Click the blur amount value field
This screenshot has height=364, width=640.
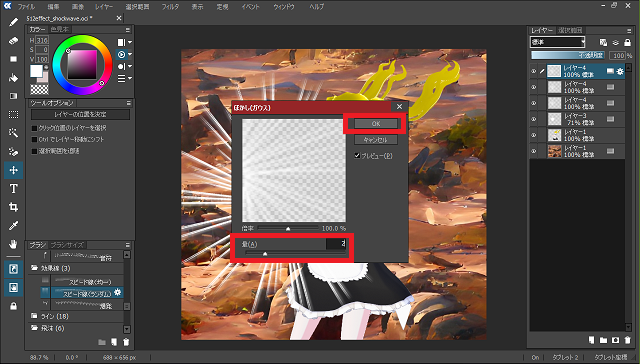[336, 244]
